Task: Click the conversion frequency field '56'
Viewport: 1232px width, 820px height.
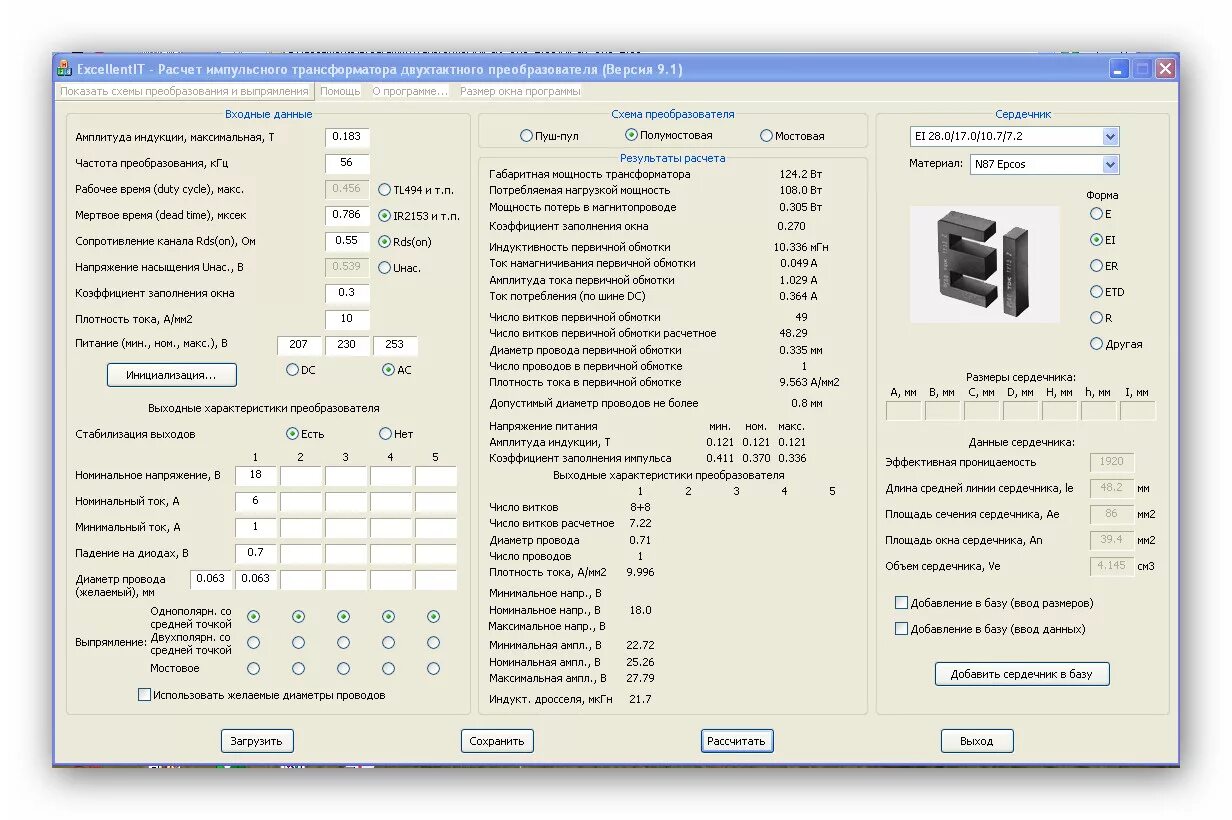Action: [x=347, y=163]
